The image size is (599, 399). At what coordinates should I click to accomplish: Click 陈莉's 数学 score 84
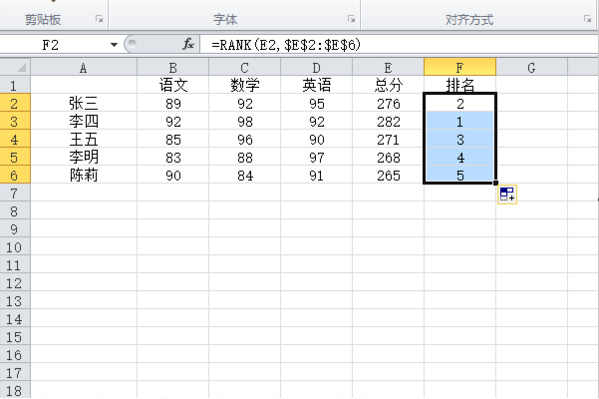point(244,175)
